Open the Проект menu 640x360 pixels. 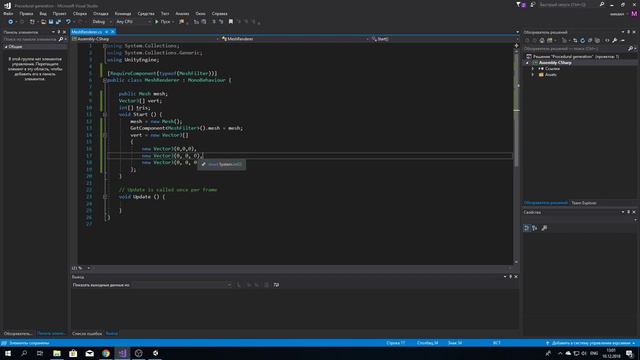(x=59, y=13)
